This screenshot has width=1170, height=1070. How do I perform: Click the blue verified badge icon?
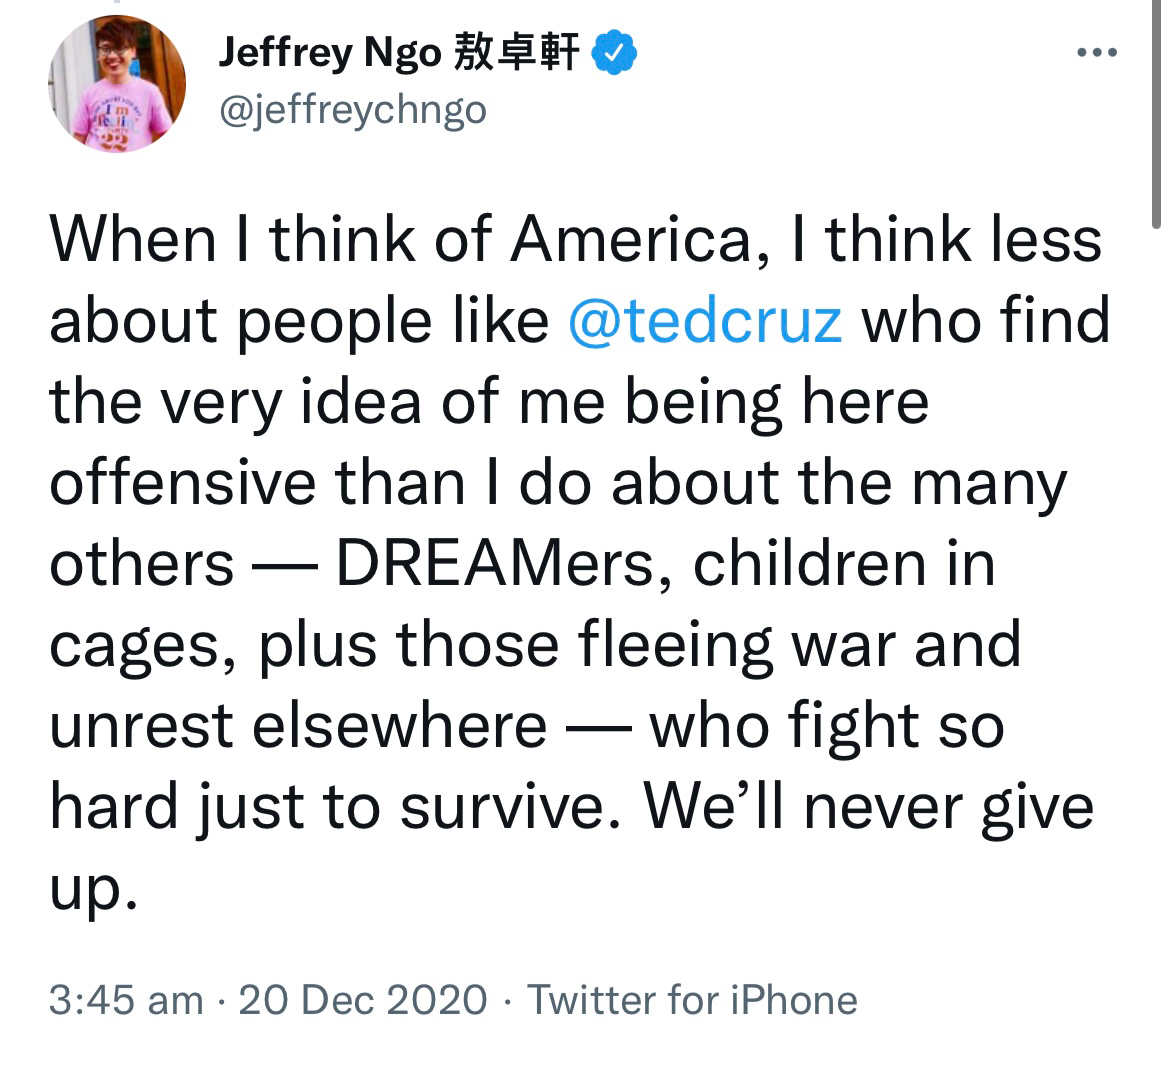(614, 52)
